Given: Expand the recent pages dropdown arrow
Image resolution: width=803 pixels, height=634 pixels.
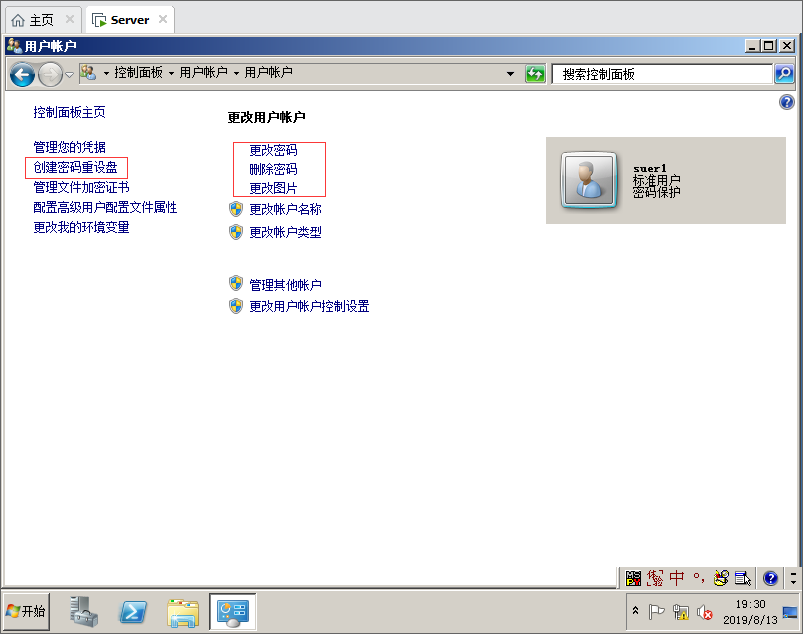Looking at the screenshot, I should point(69,75).
